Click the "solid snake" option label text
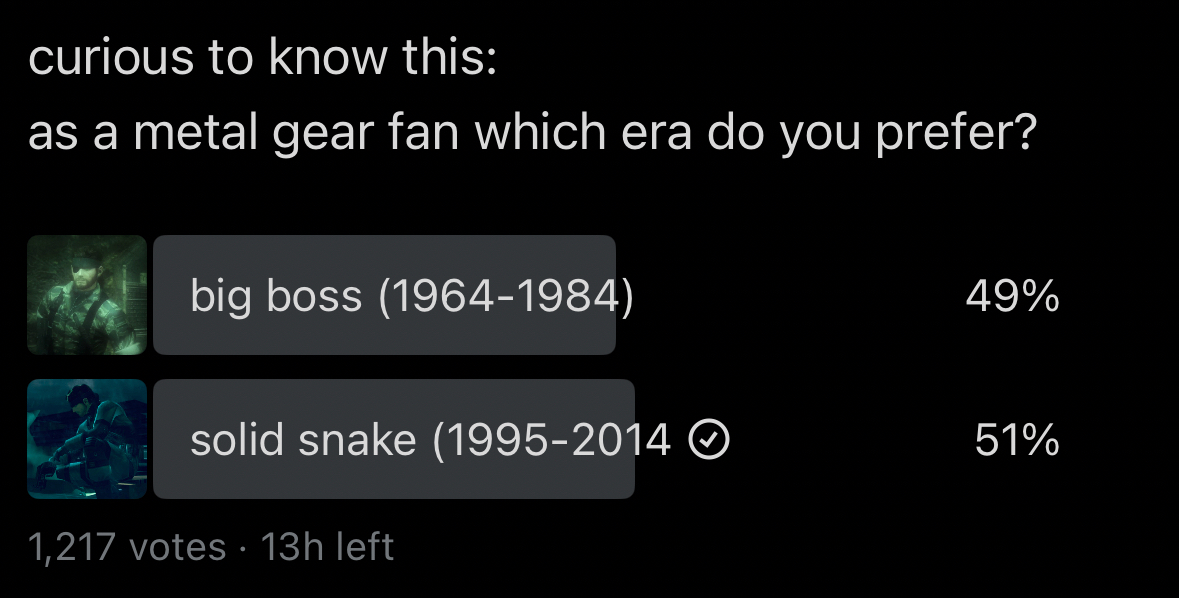Image resolution: width=1179 pixels, height=598 pixels. pos(303,440)
